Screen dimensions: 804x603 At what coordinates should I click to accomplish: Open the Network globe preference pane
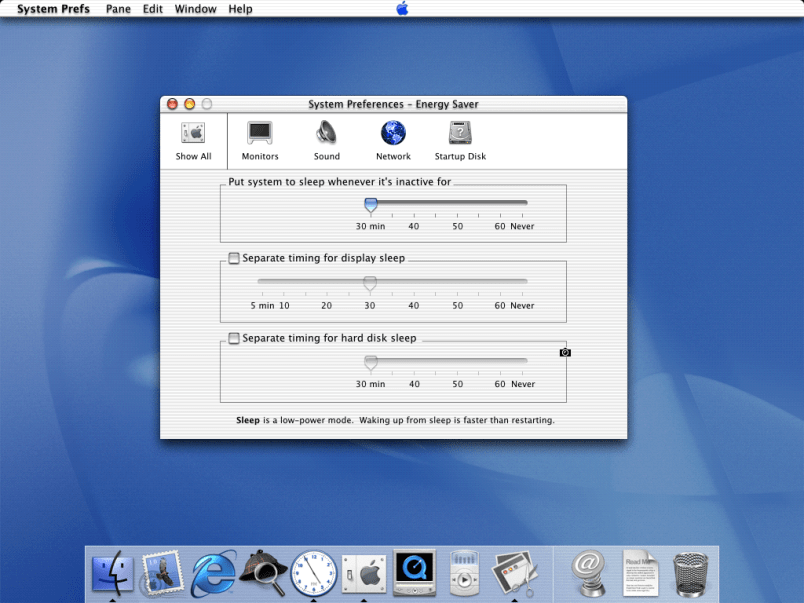pyautogui.click(x=393, y=140)
